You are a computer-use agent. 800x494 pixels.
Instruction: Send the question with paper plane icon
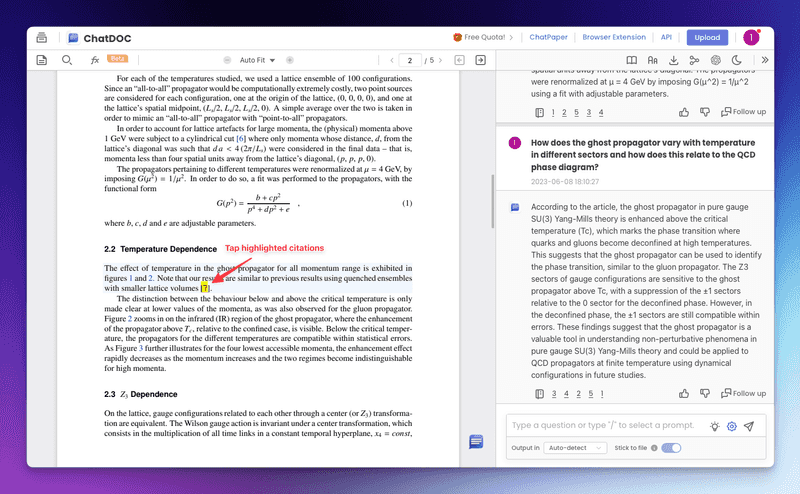pyautogui.click(x=749, y=426)
